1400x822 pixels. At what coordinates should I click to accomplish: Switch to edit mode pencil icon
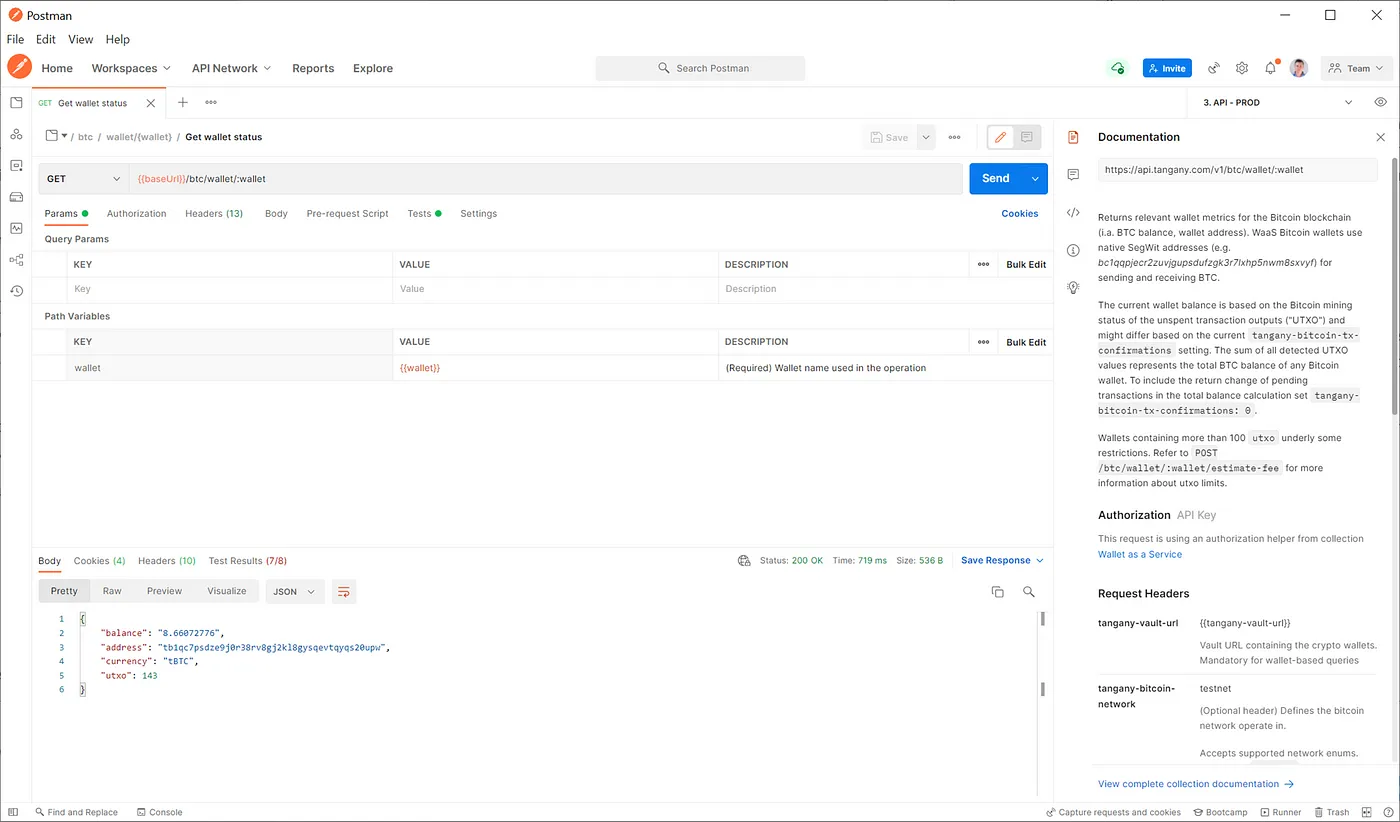(x=1000, y=137)
